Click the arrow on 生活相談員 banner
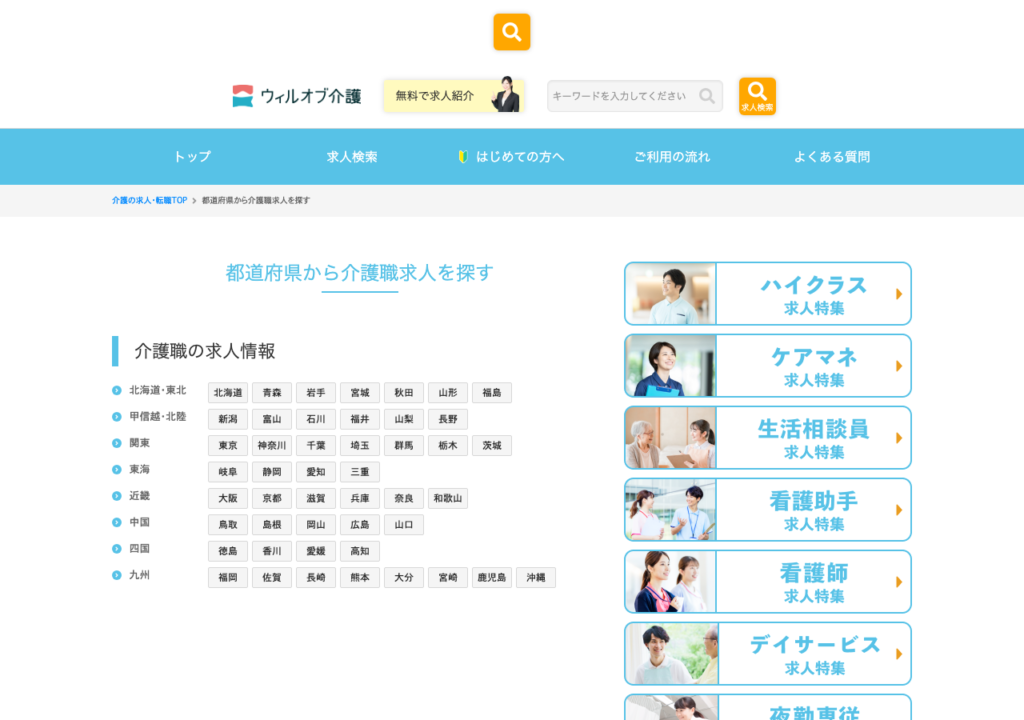Image resolution: width=1024 pixels, height=720 pixels. 899,438
